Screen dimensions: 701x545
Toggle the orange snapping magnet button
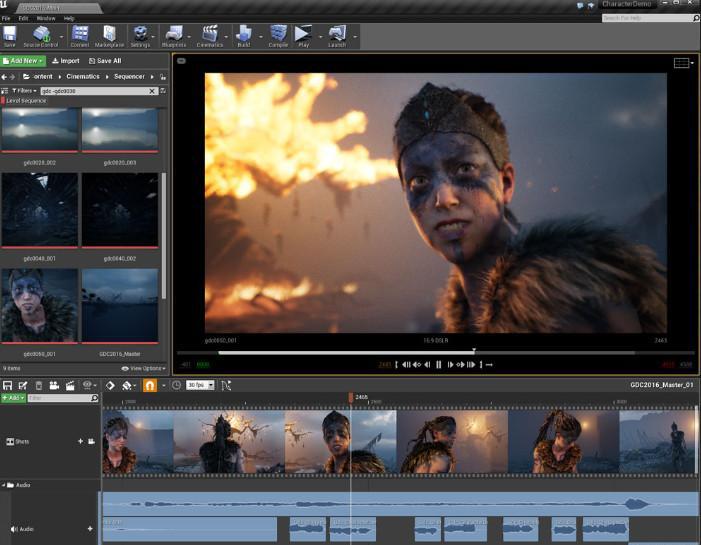(x=150, y=385)
